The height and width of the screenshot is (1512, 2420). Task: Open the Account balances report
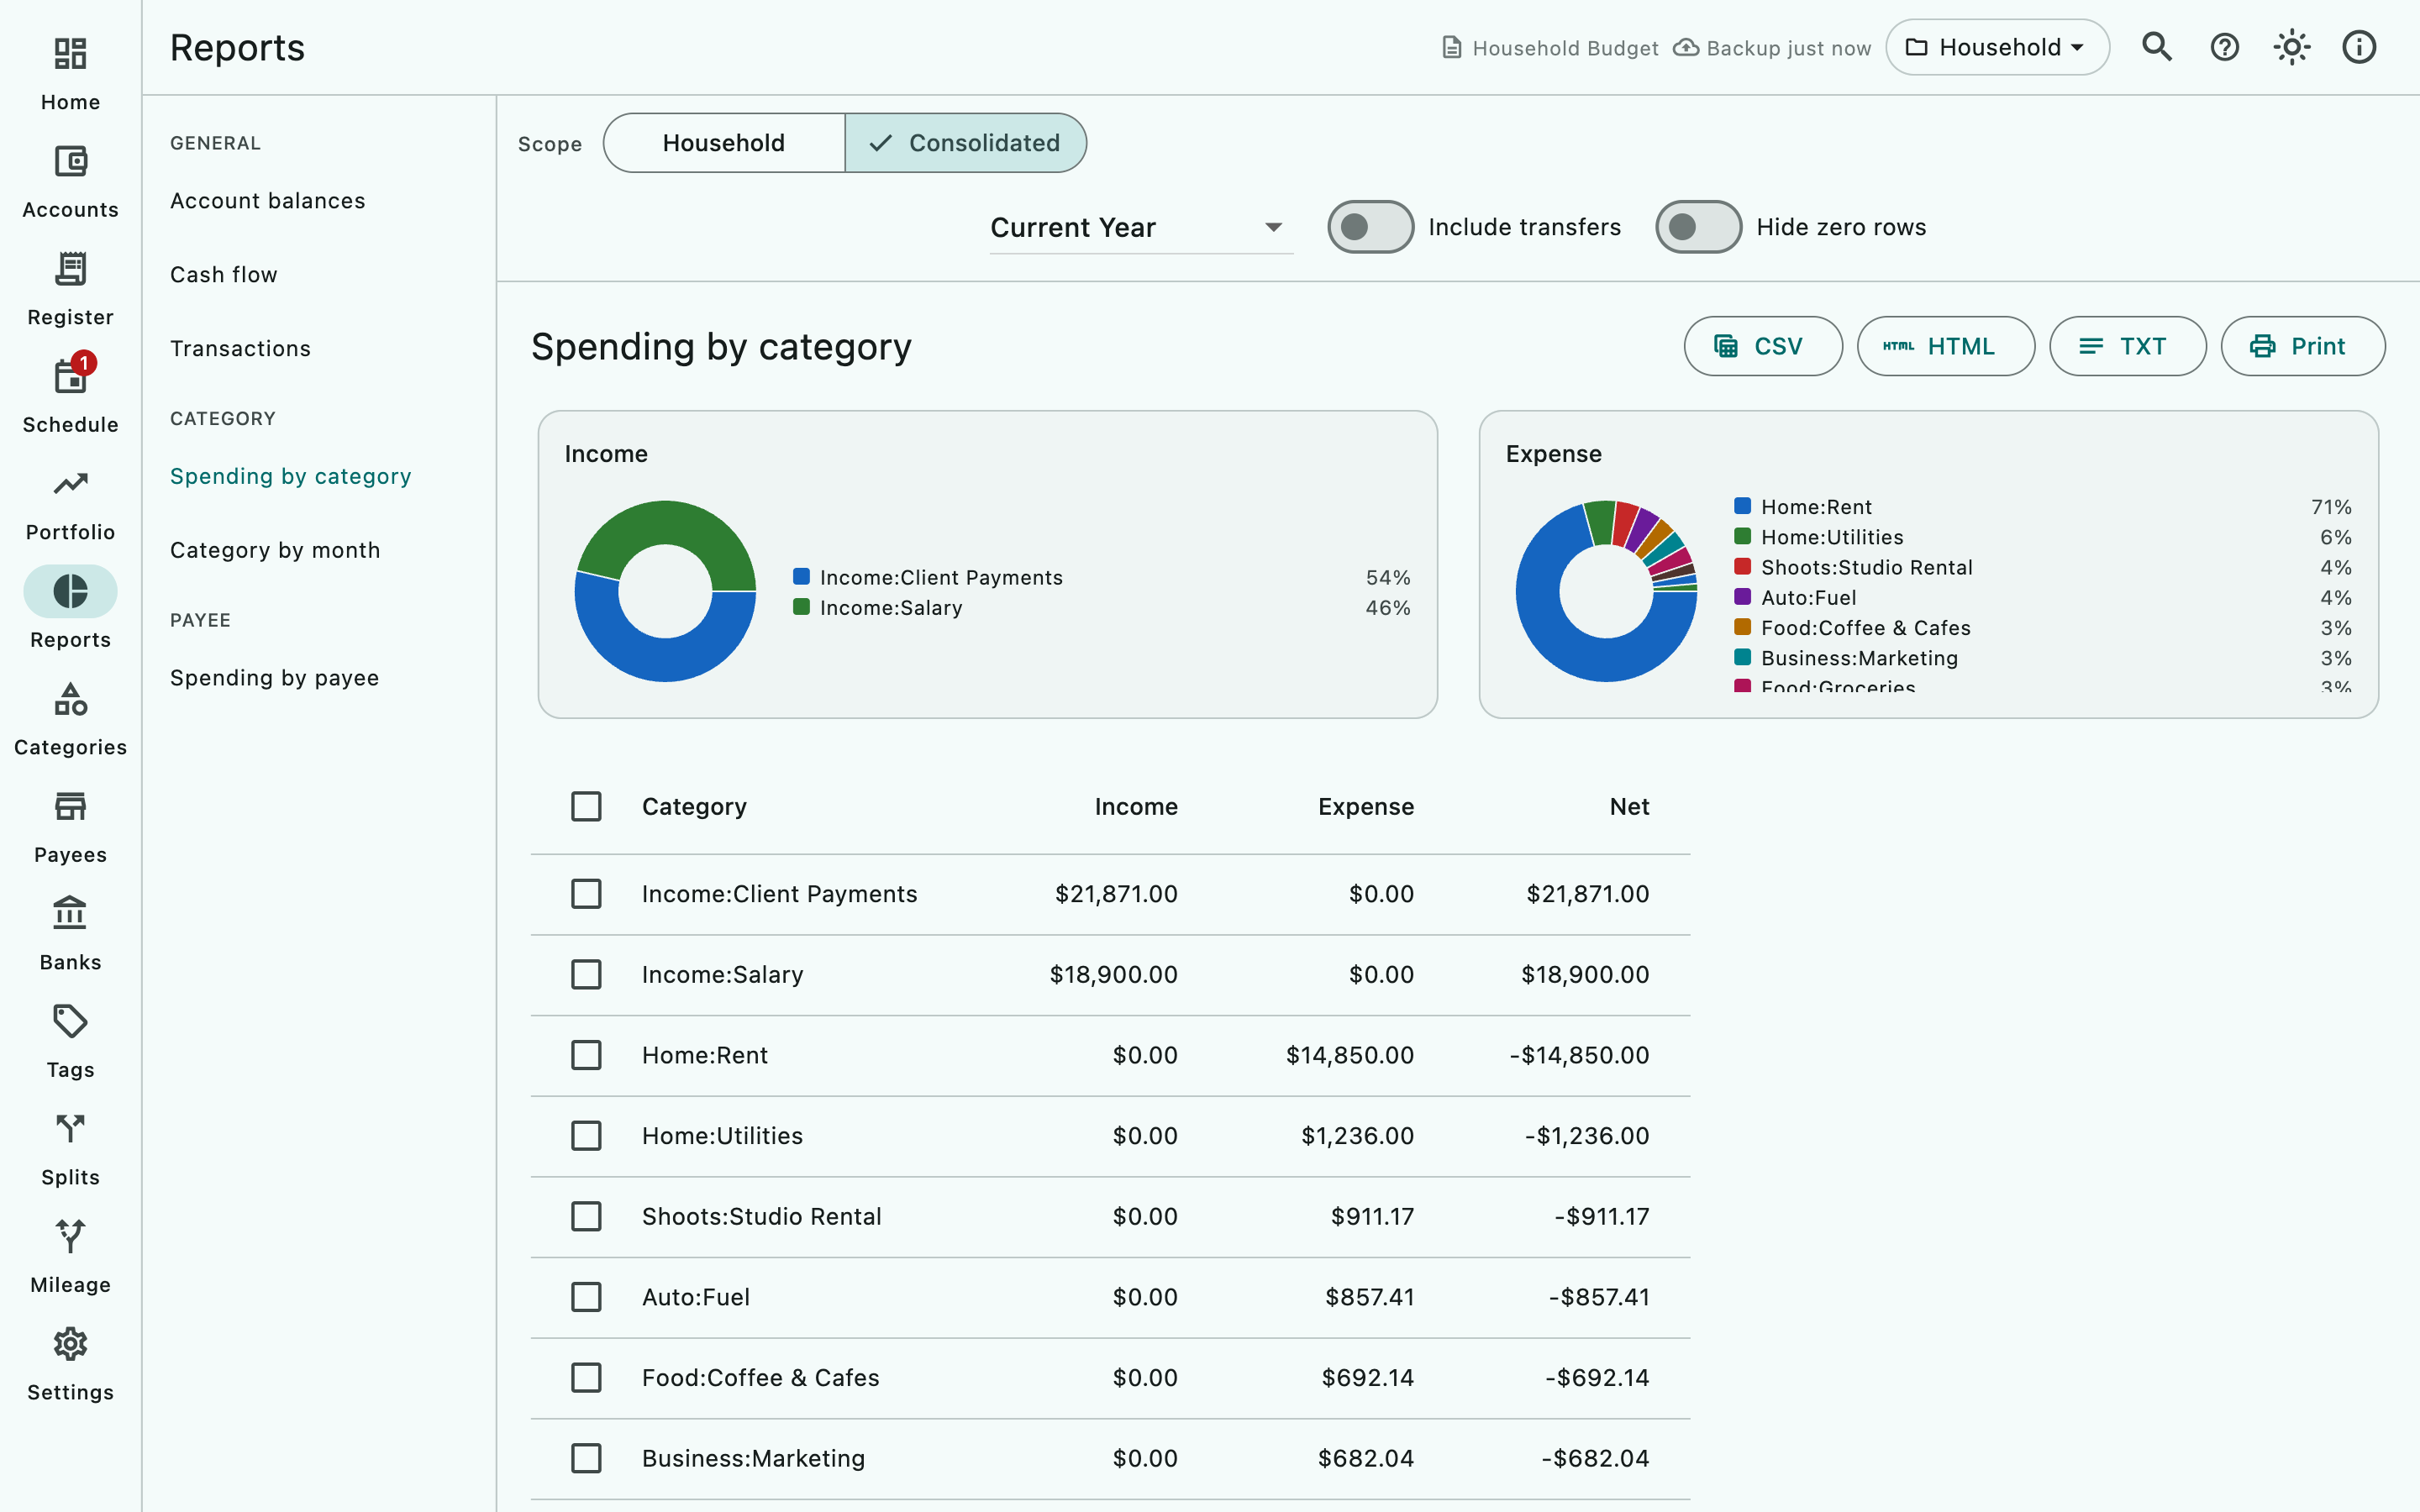(x=268, y=201)
